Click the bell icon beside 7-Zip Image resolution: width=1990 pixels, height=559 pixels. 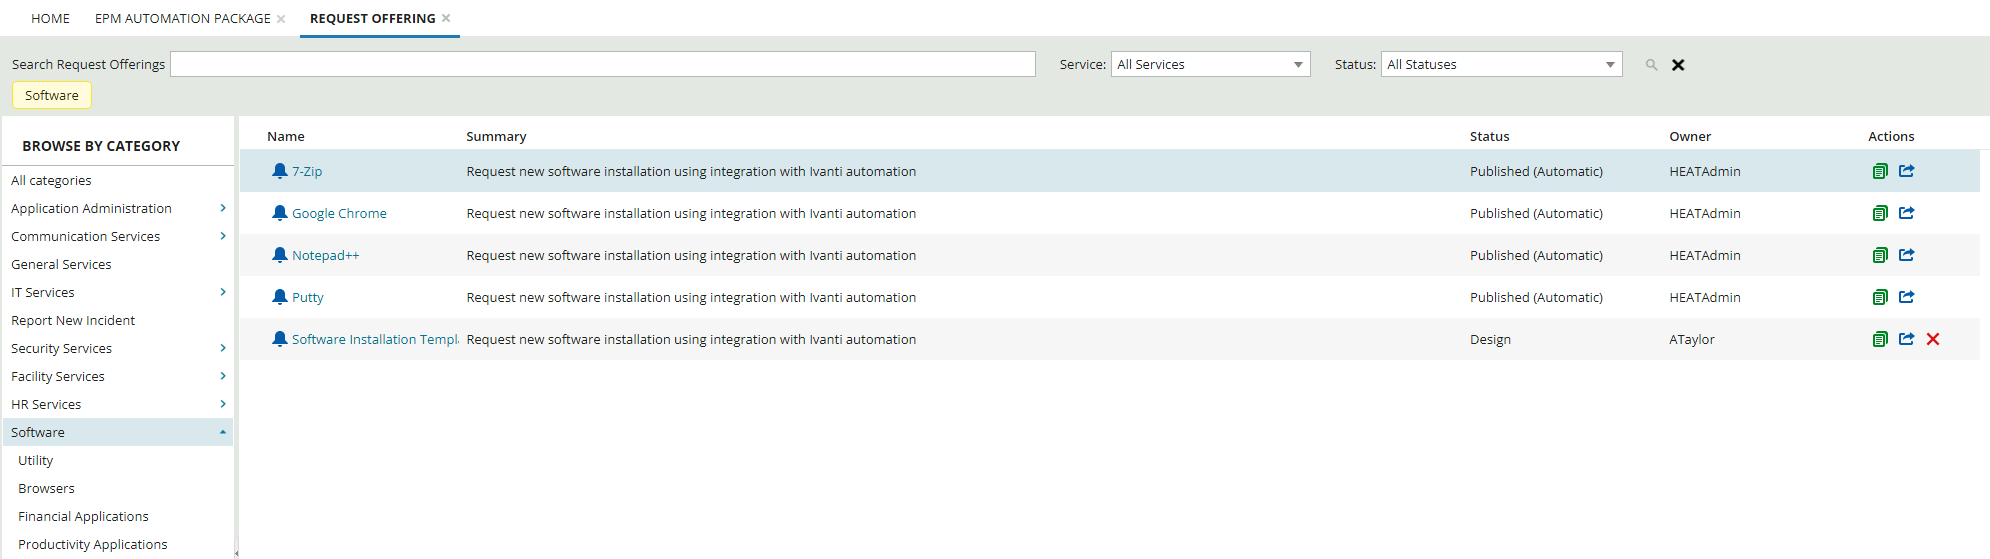pos(280,171)
